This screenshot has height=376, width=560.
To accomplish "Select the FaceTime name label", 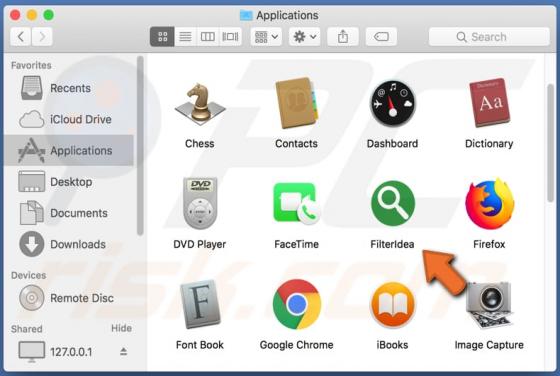I will click(296, 244).
